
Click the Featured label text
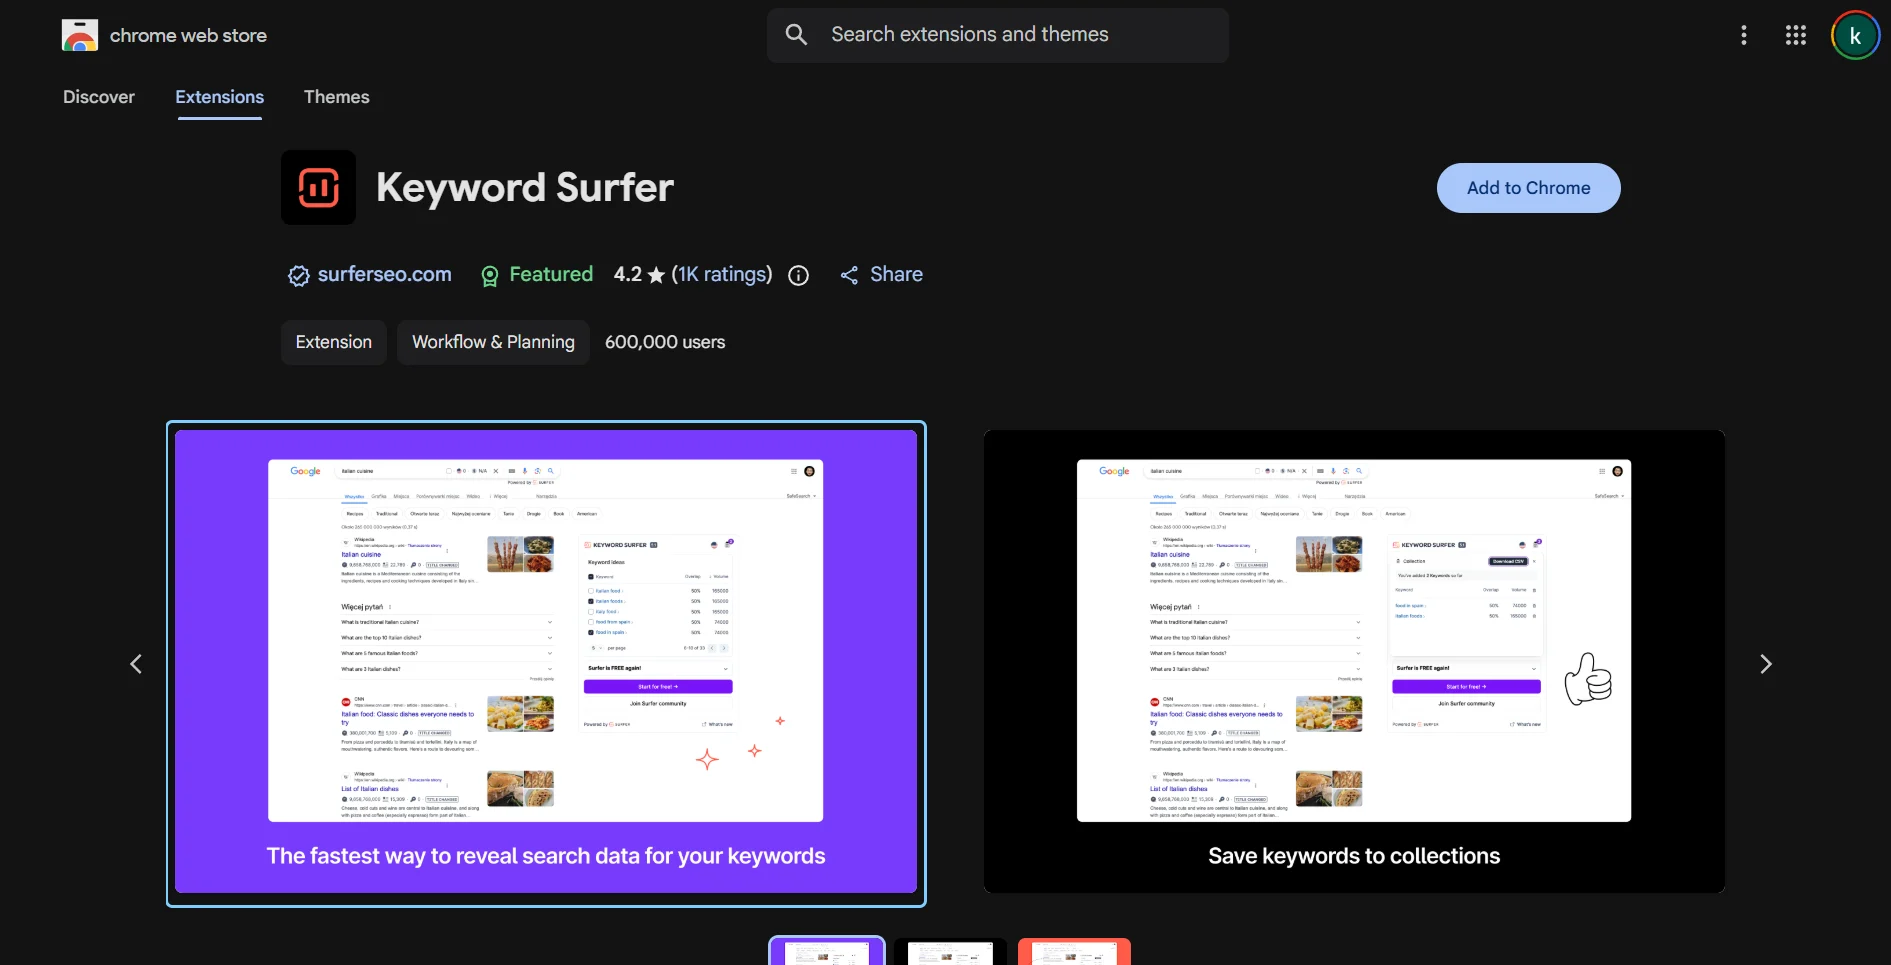pos(551,274)
